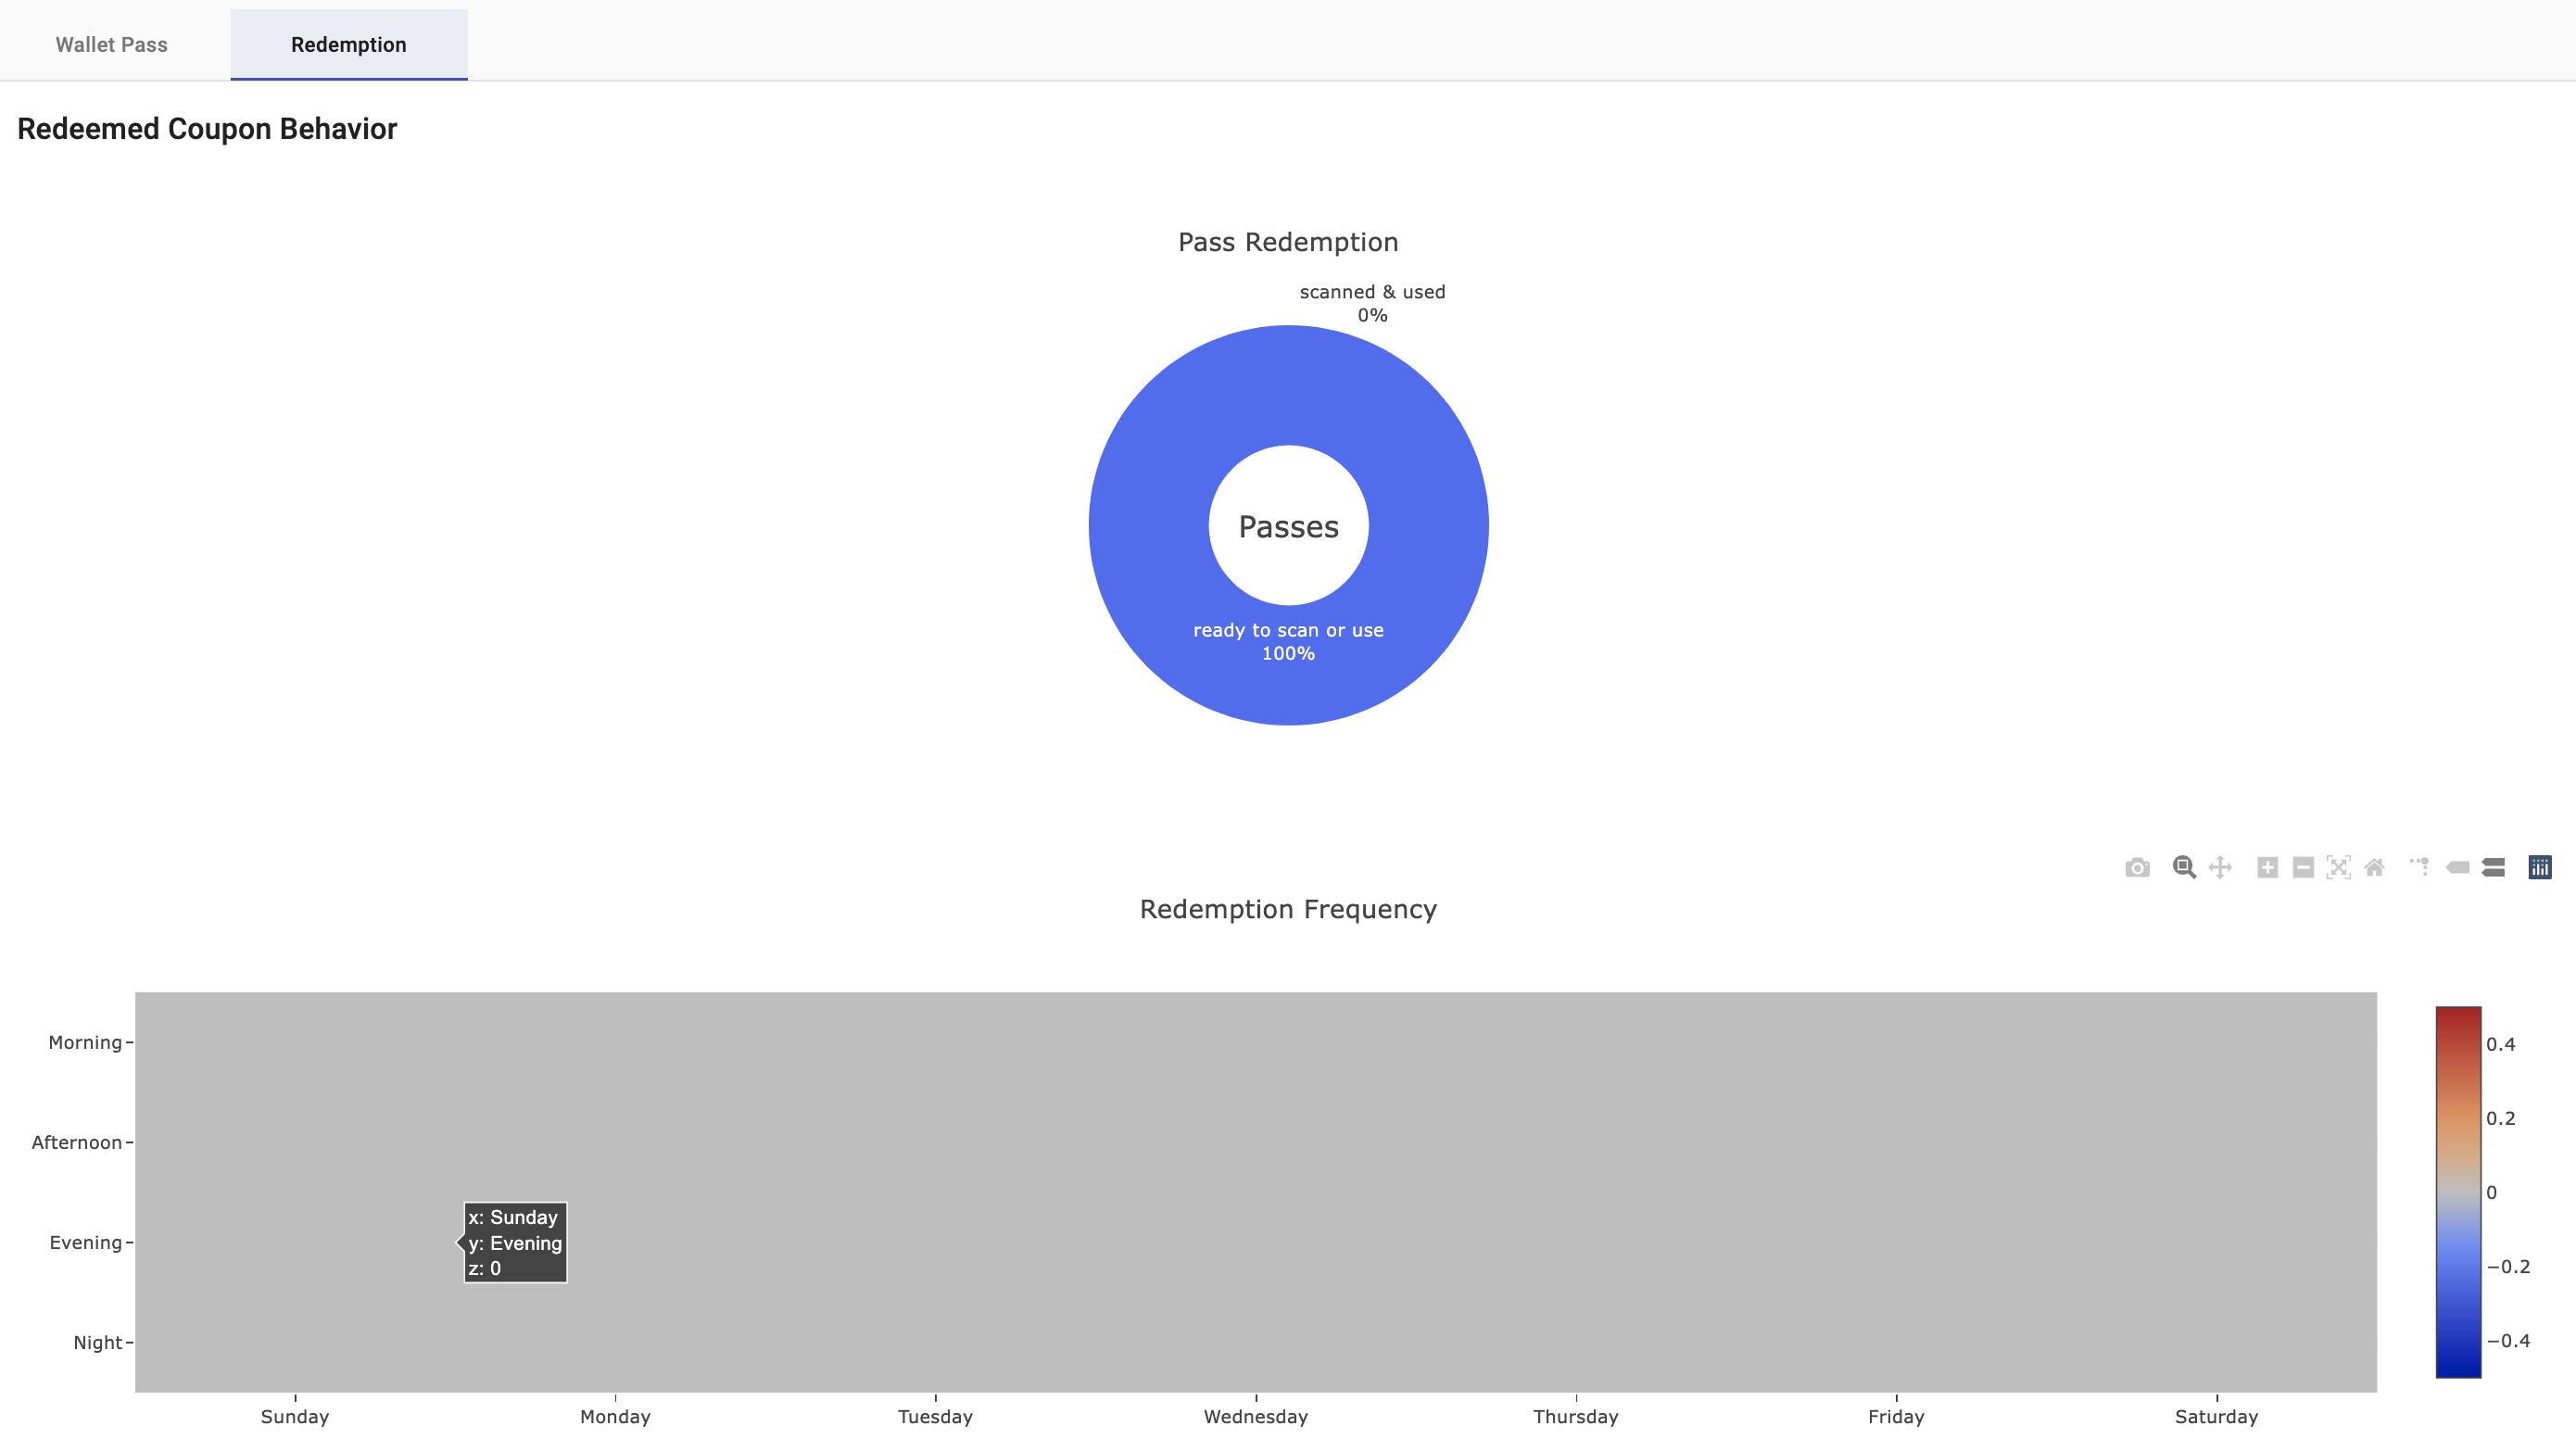Click the Redemption Frequency chart title
2576x1451 pixels.
(1288, 909)
